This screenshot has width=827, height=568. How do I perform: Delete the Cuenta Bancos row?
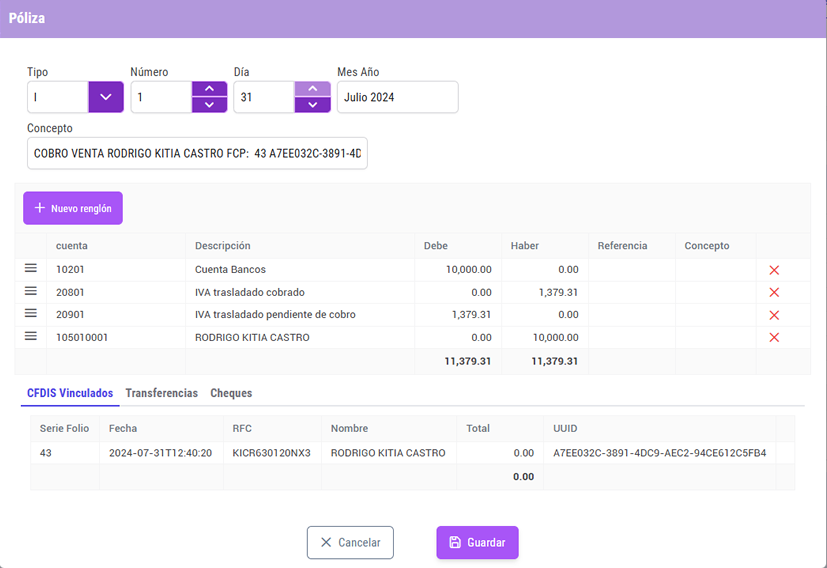click(773, 270)
